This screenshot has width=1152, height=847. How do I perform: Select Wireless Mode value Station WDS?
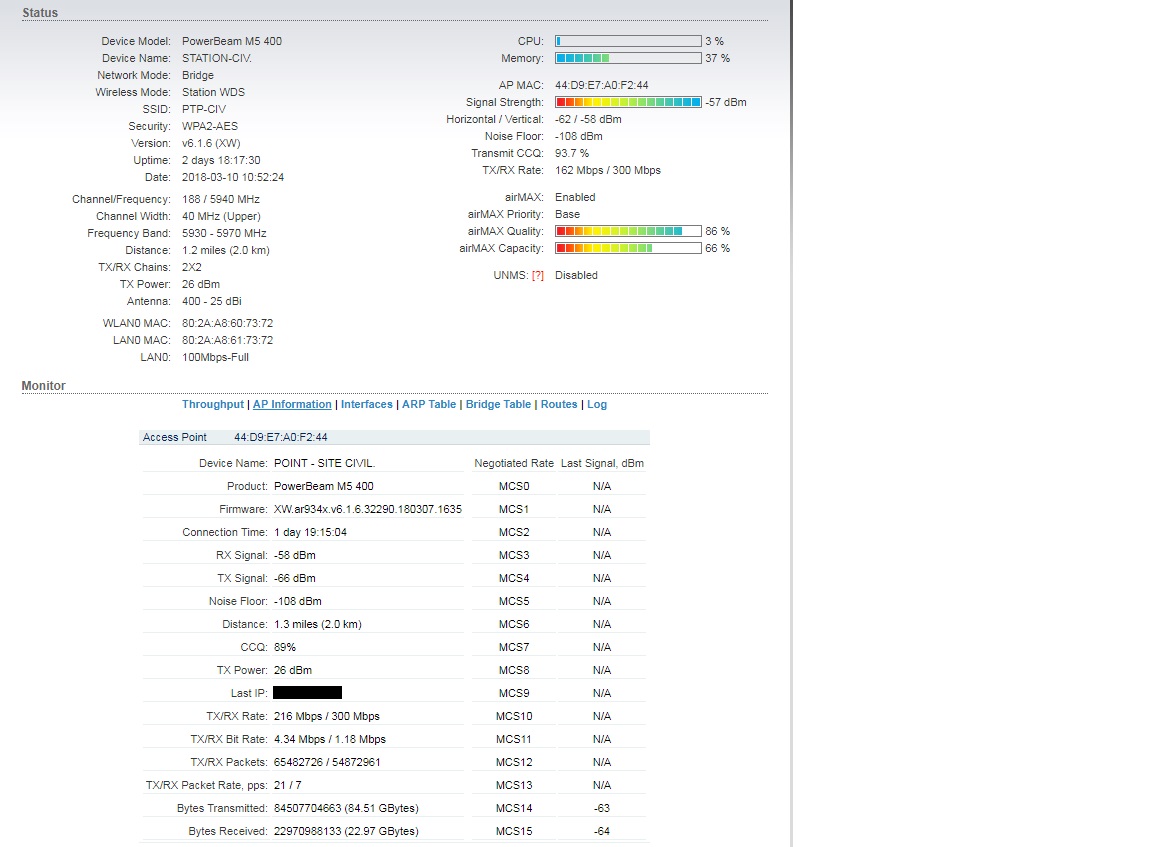tap(213, 92)
